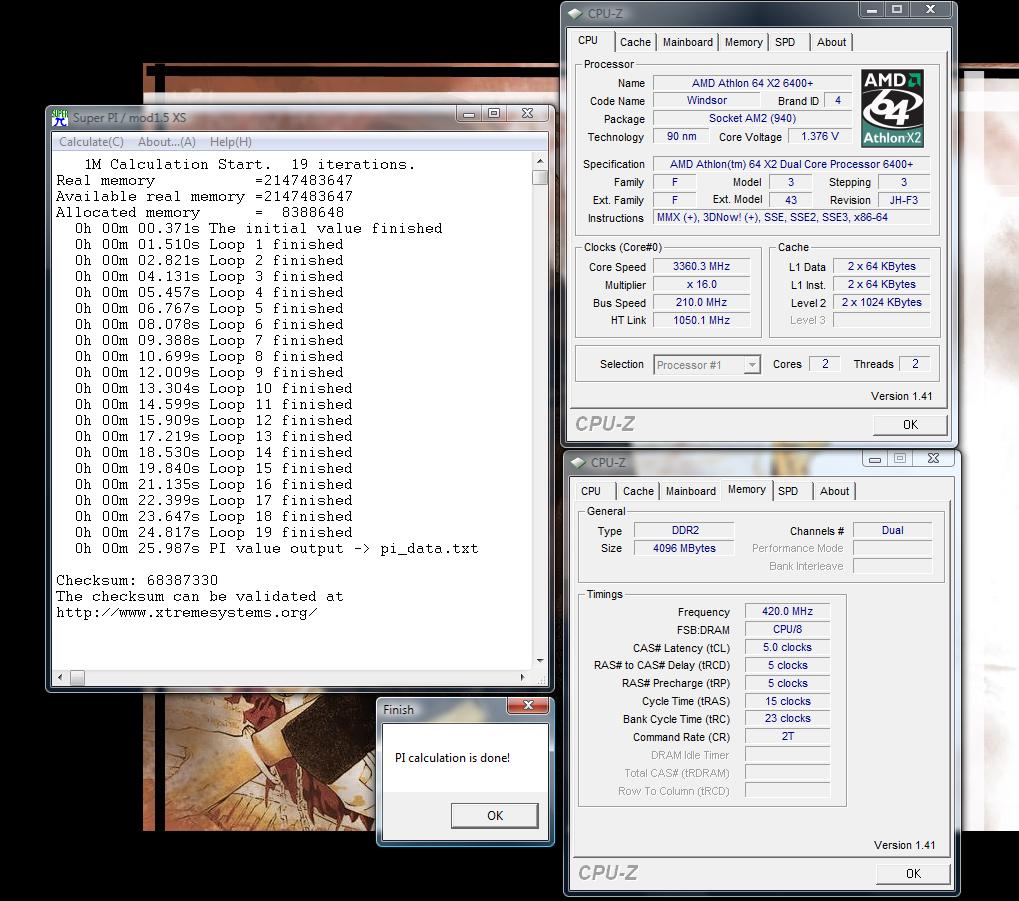Switch to About tab in upper CPU-Z
This screenshot has width=1019, height=901.
(831, 42)
